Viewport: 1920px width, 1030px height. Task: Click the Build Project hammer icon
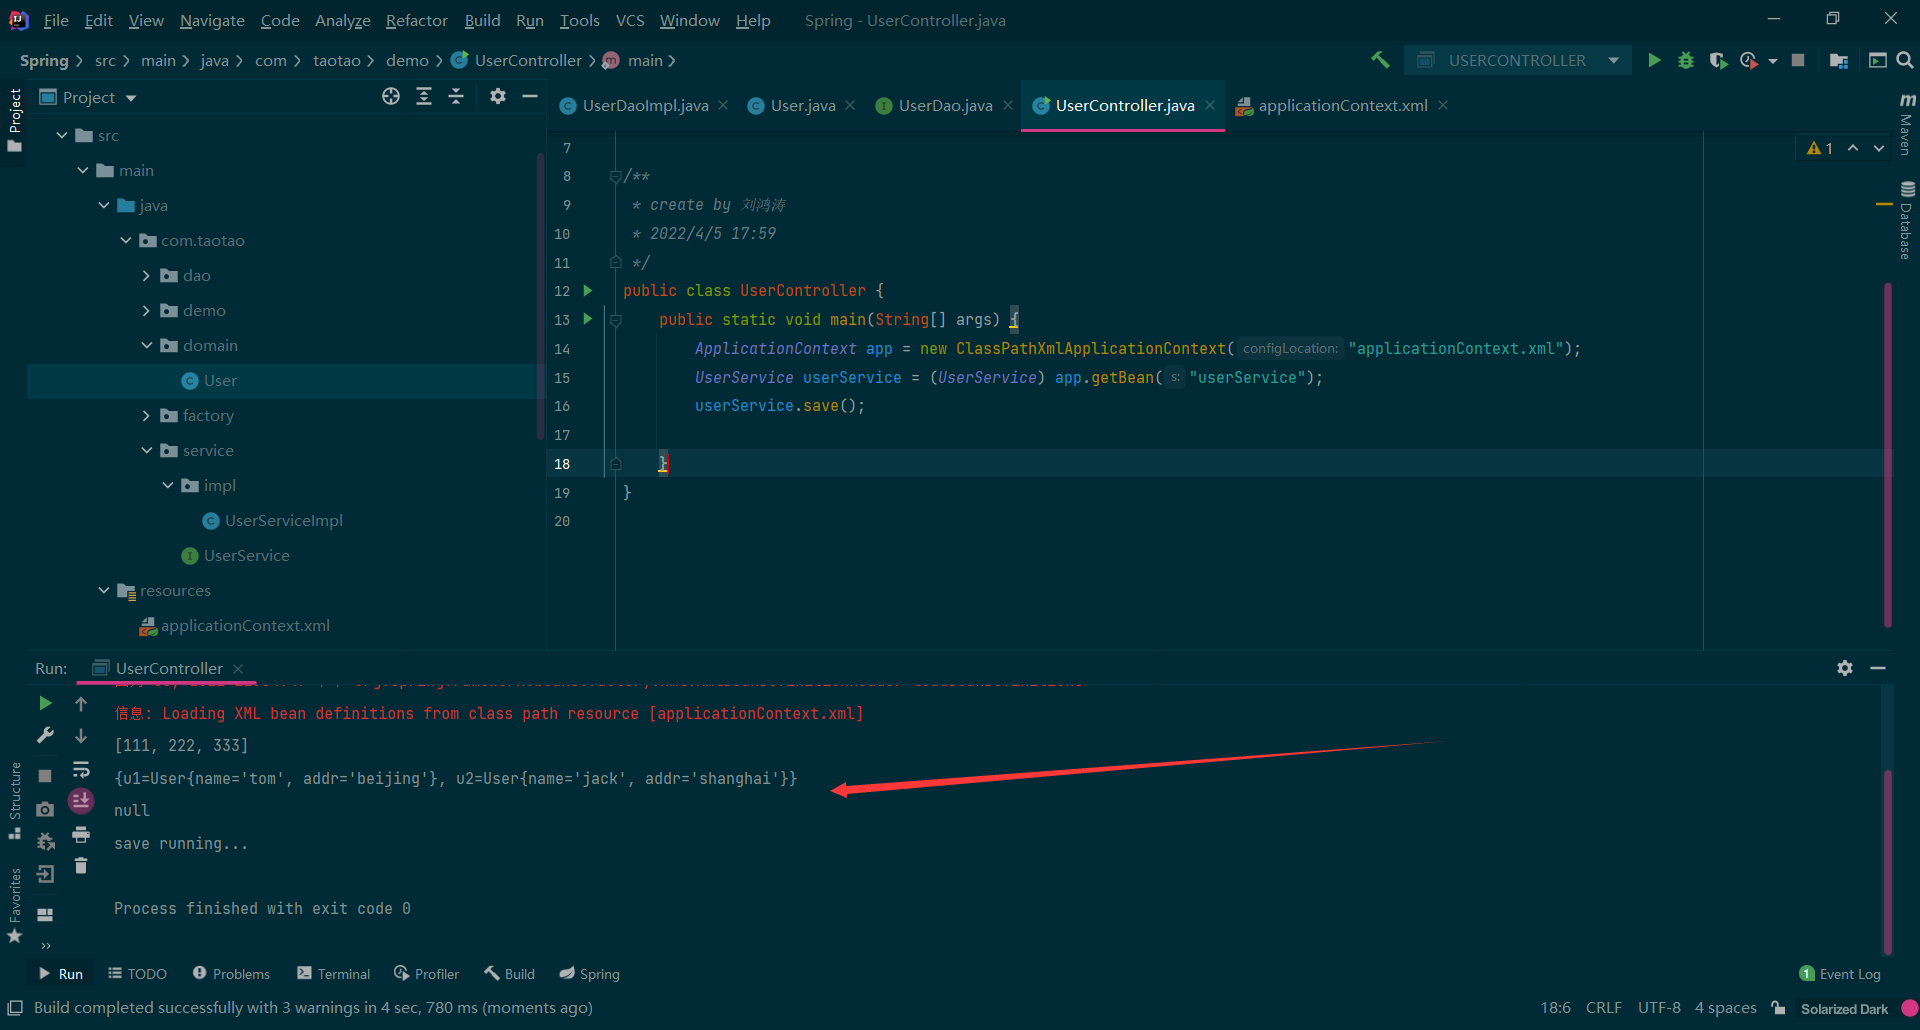pos(1380,60)
